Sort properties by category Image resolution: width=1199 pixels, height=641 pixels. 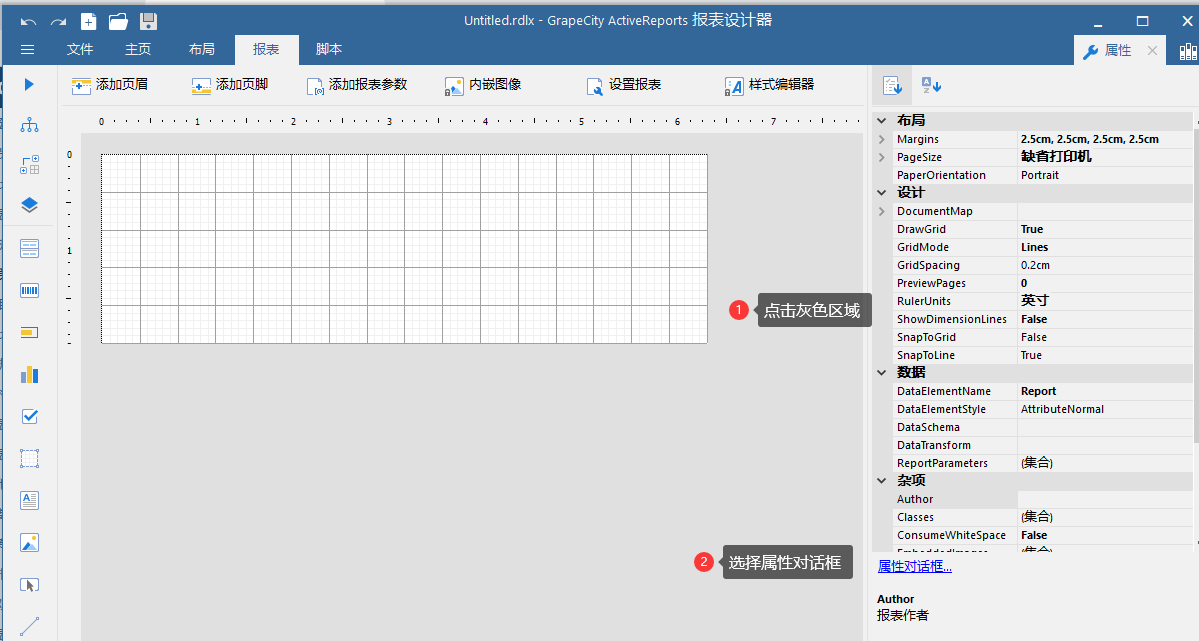pos(892,86)
